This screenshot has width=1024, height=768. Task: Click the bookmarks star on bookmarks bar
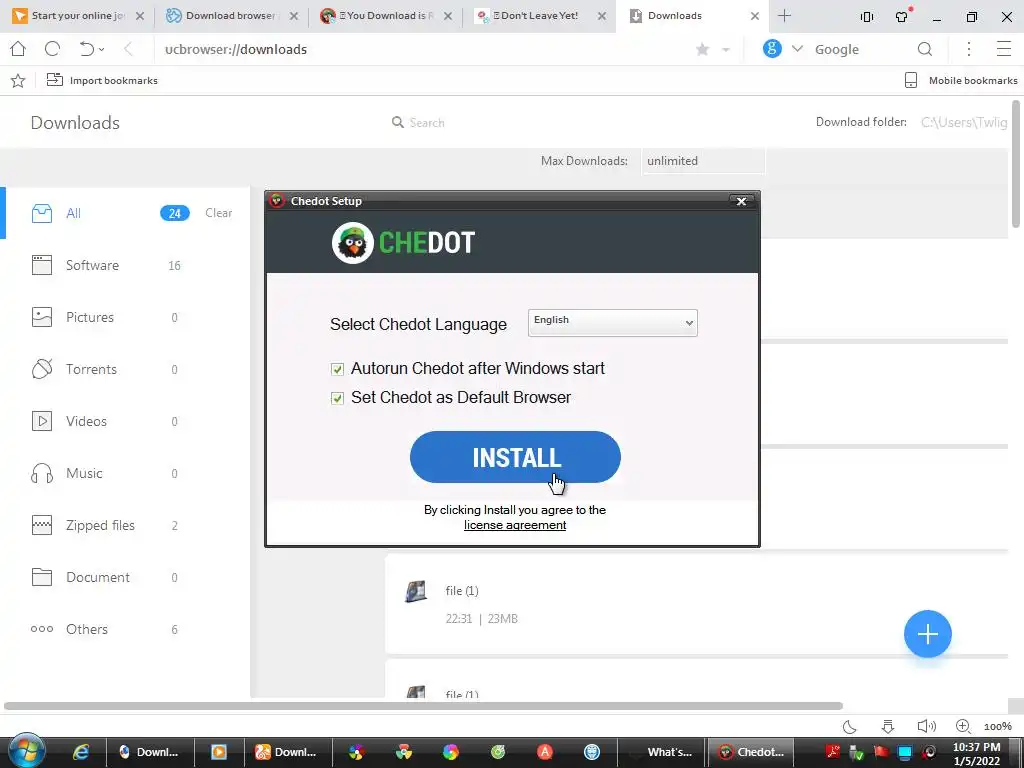18,80
